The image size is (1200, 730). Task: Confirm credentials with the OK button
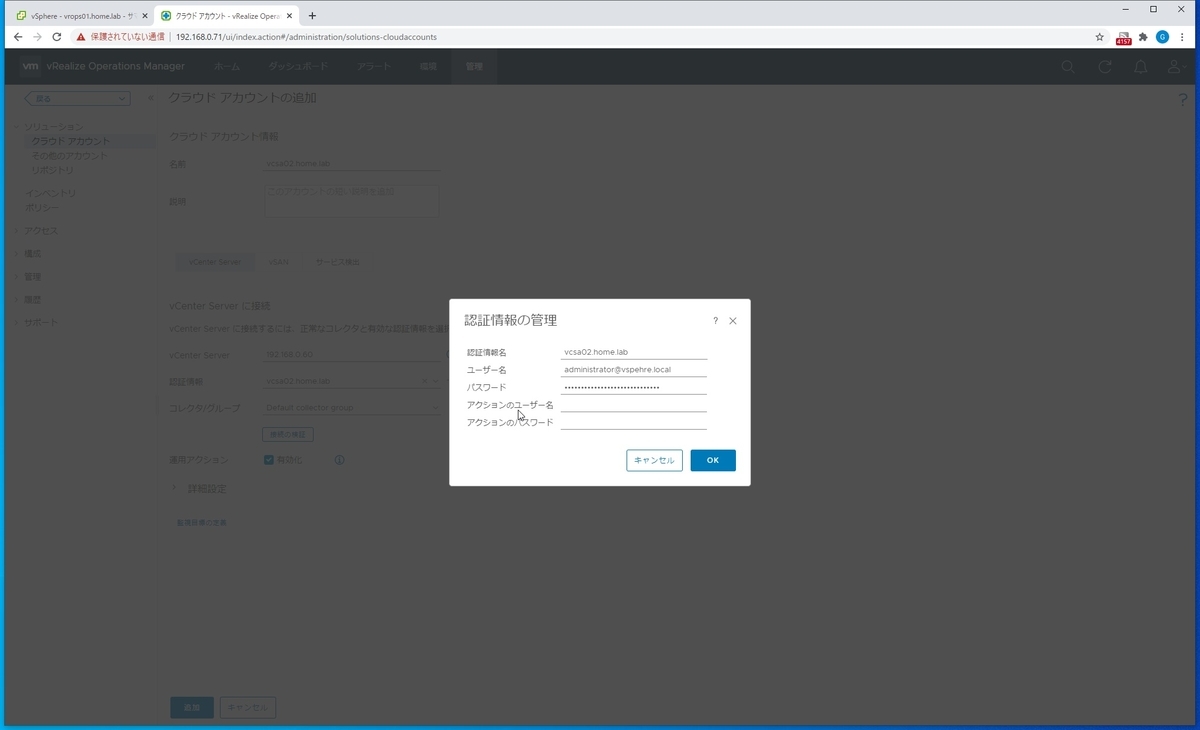[x=713, y=460]
